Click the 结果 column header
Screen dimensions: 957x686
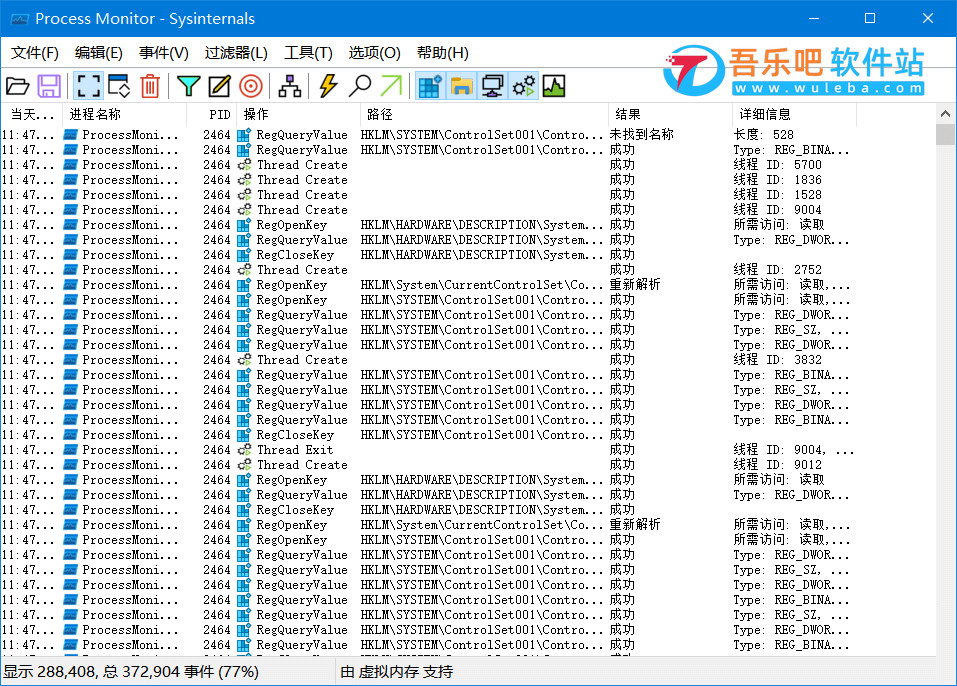[670, 114]
